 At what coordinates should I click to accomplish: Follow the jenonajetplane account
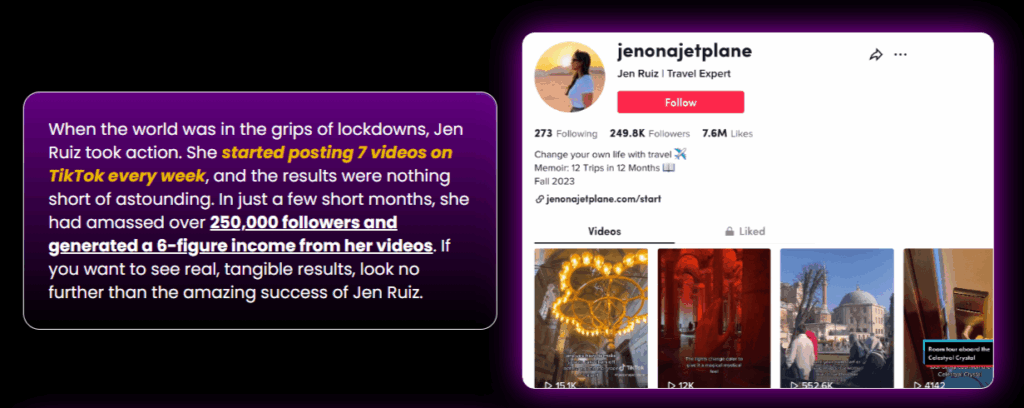coord(680,102)
